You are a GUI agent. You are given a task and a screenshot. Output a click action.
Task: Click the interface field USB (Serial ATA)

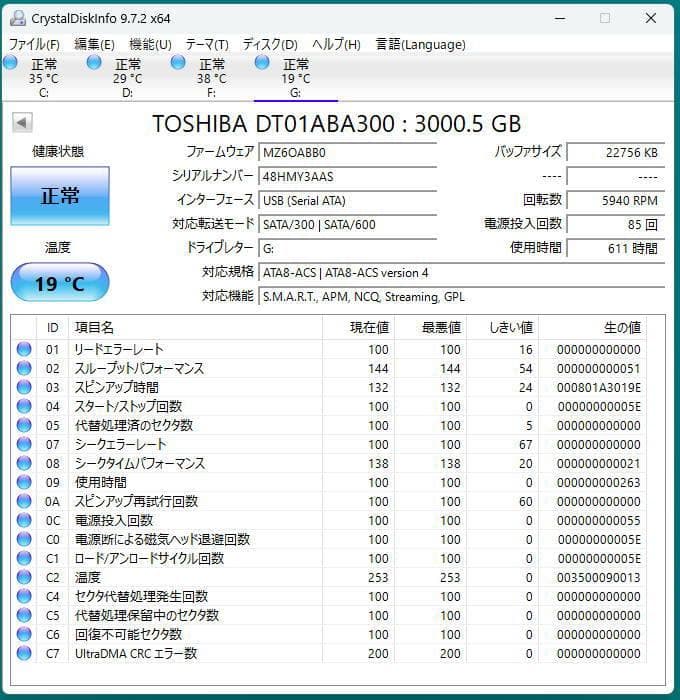coord(348,201)
